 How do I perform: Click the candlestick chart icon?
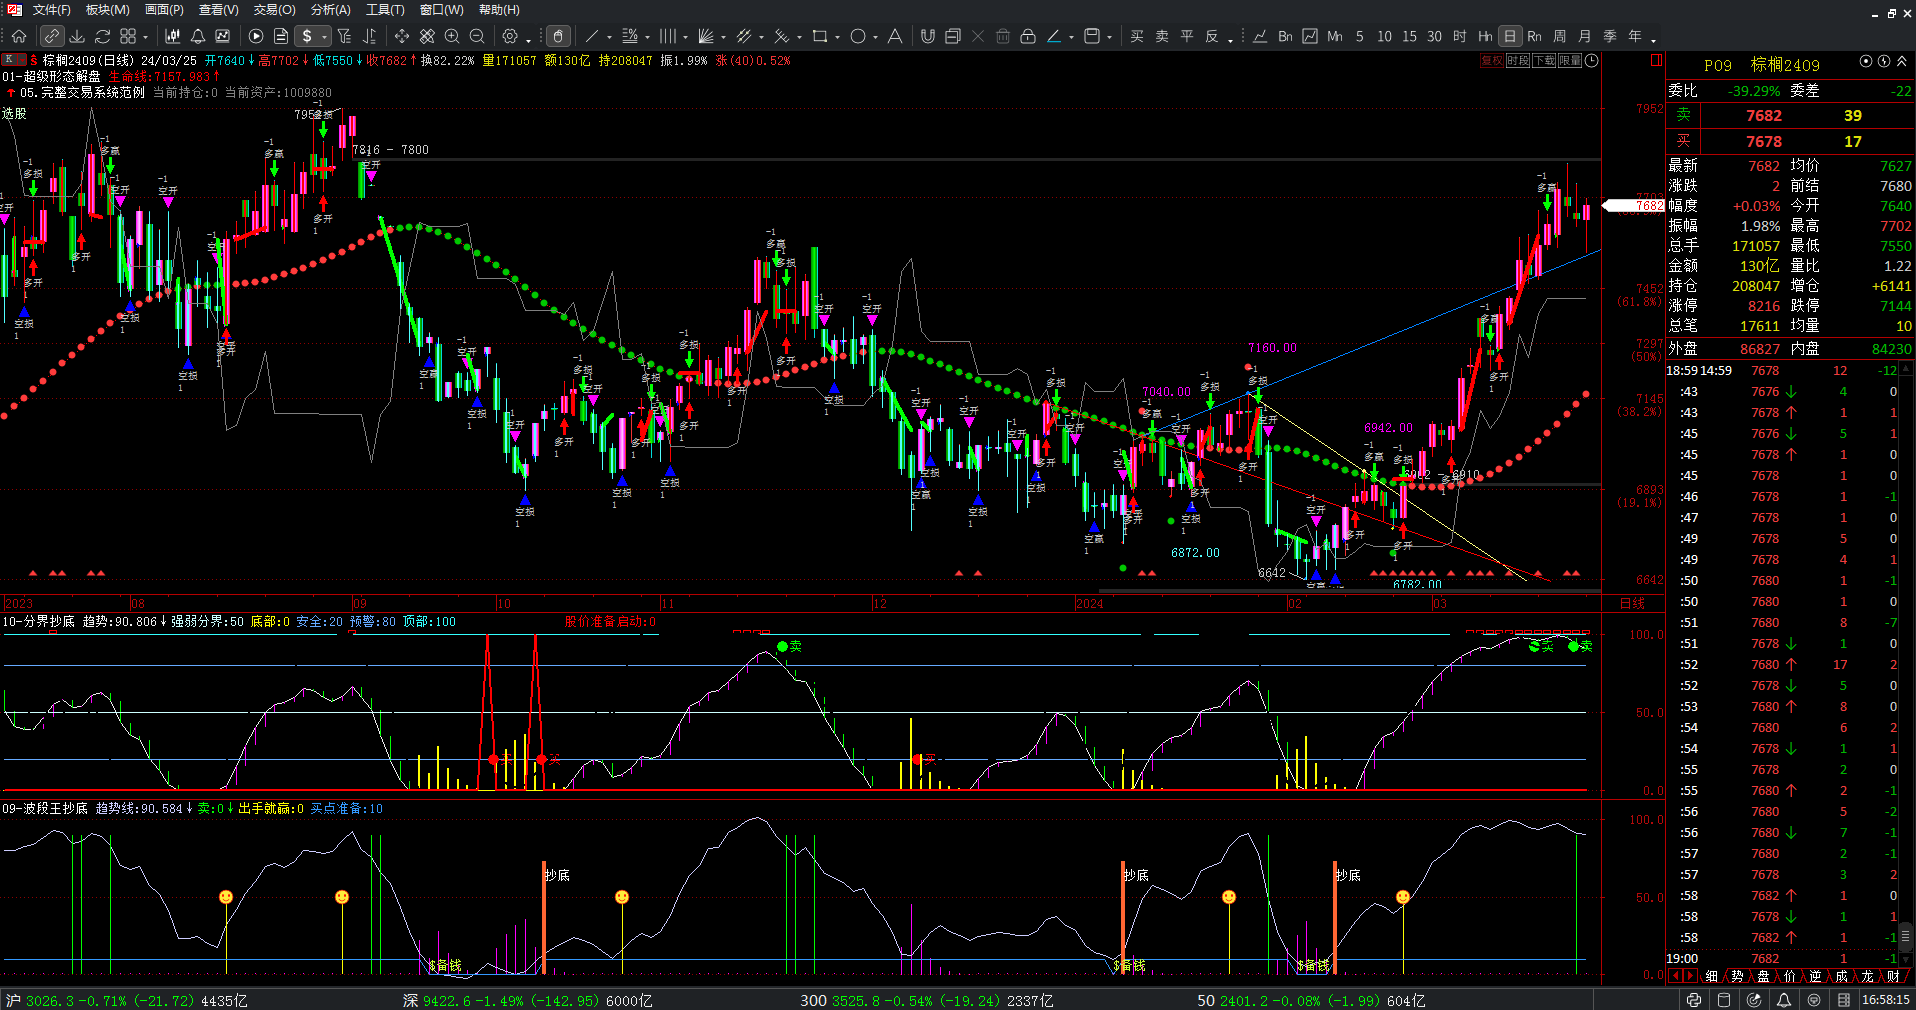click(x=173, y=36)
